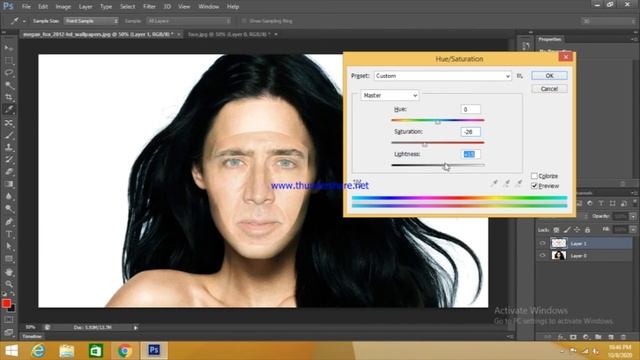The width and height of the screenshot is (640, 360).
Task: Click the layer mask icon in Layers panel footer
Action: pyautogui.click(x=573, y=337)
